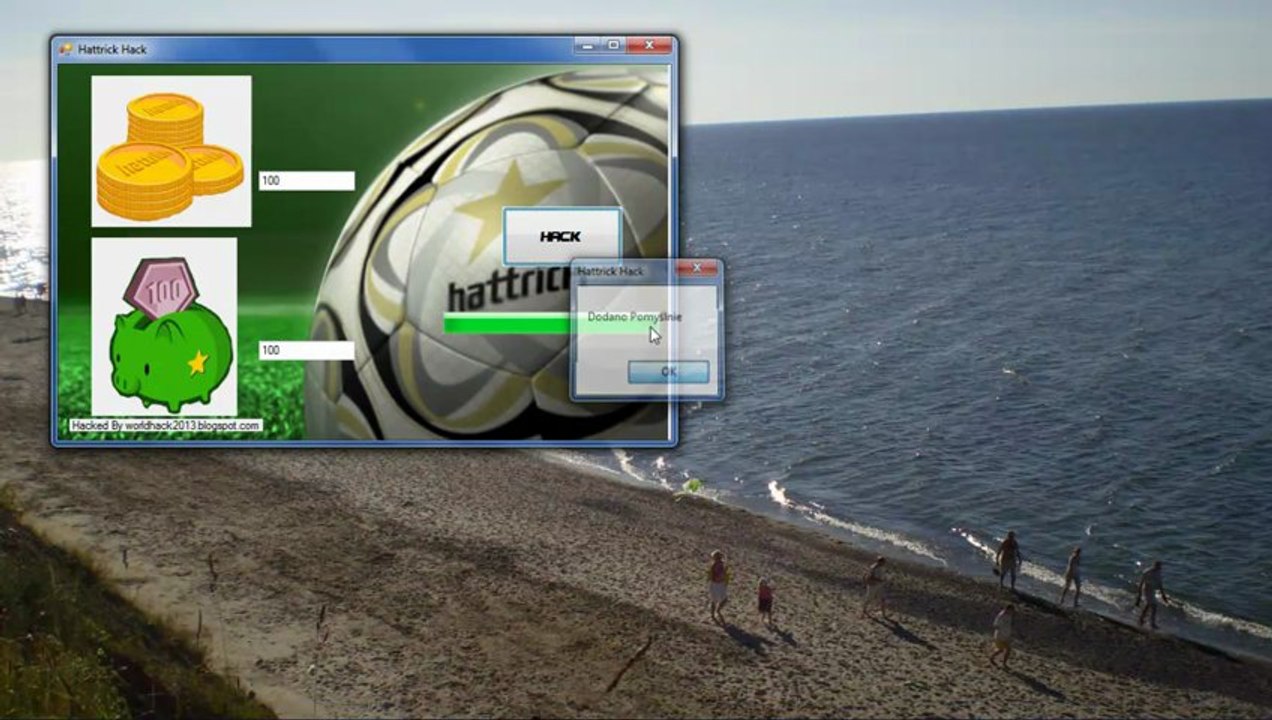Maximize the main Hattrick Hack window
1272x720 pixels.
613,45
